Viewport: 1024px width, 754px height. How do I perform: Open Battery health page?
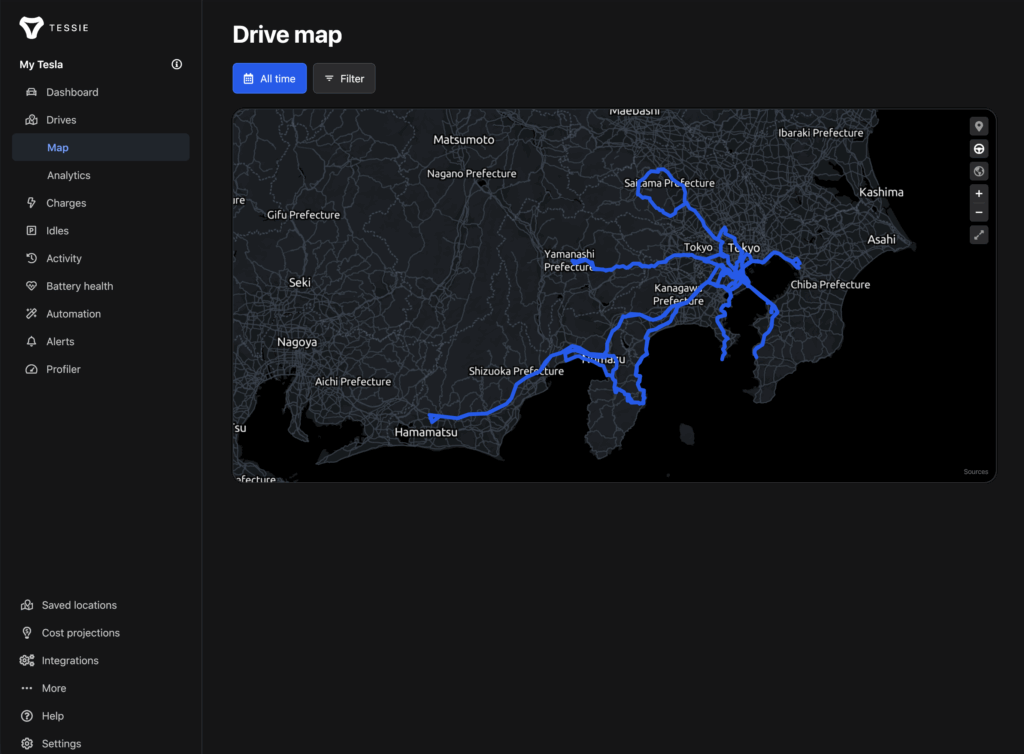[79, 286]
